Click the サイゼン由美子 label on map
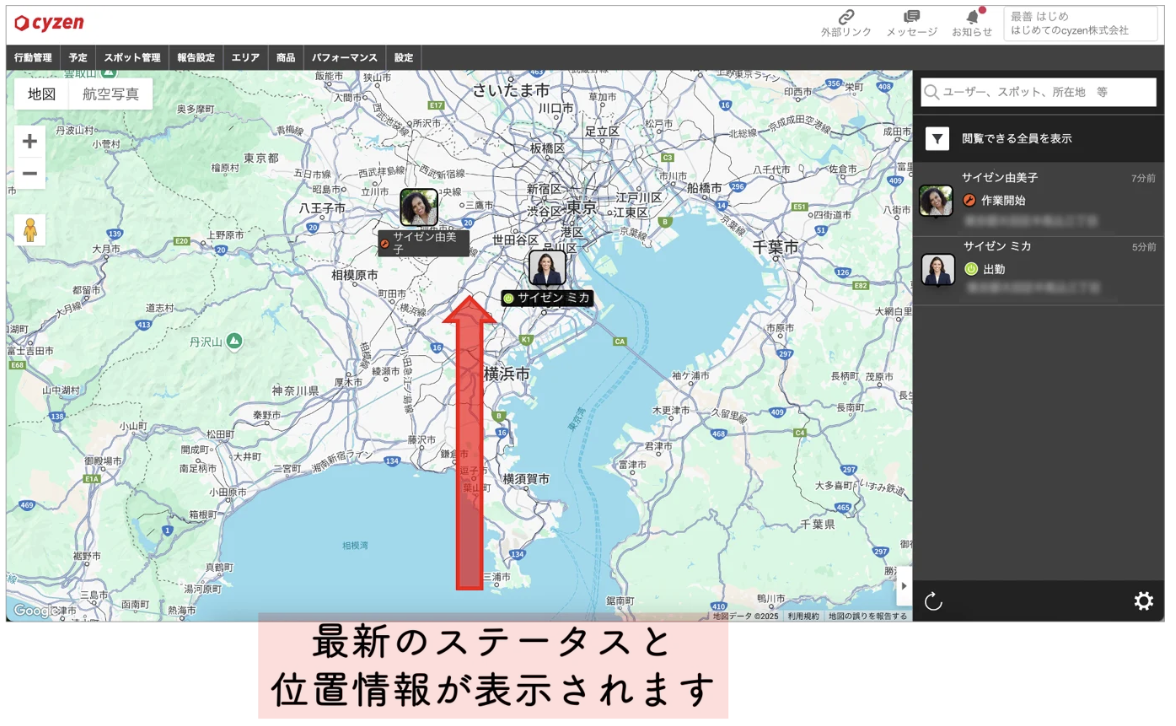This screenshot has height=726, width=1176. 424,243
